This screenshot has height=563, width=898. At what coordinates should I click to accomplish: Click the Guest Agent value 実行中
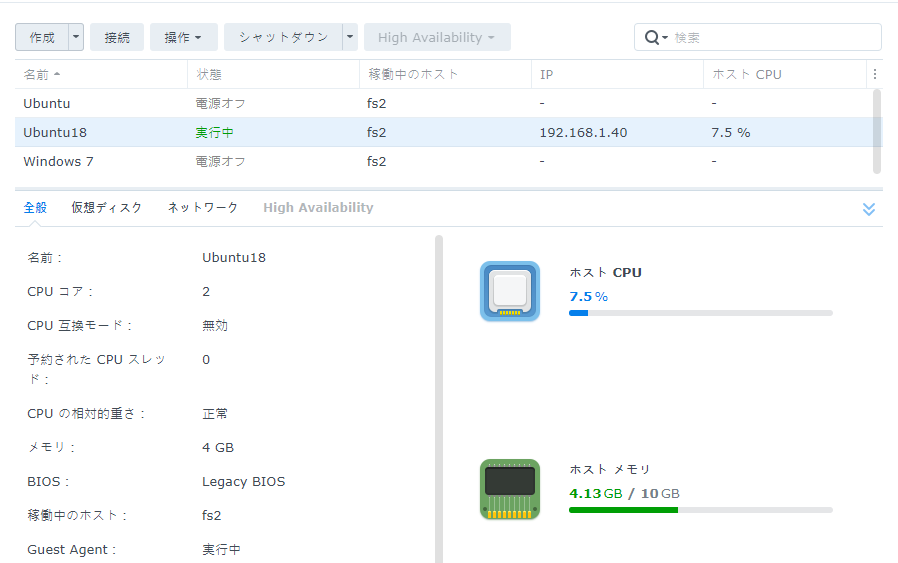221,550
